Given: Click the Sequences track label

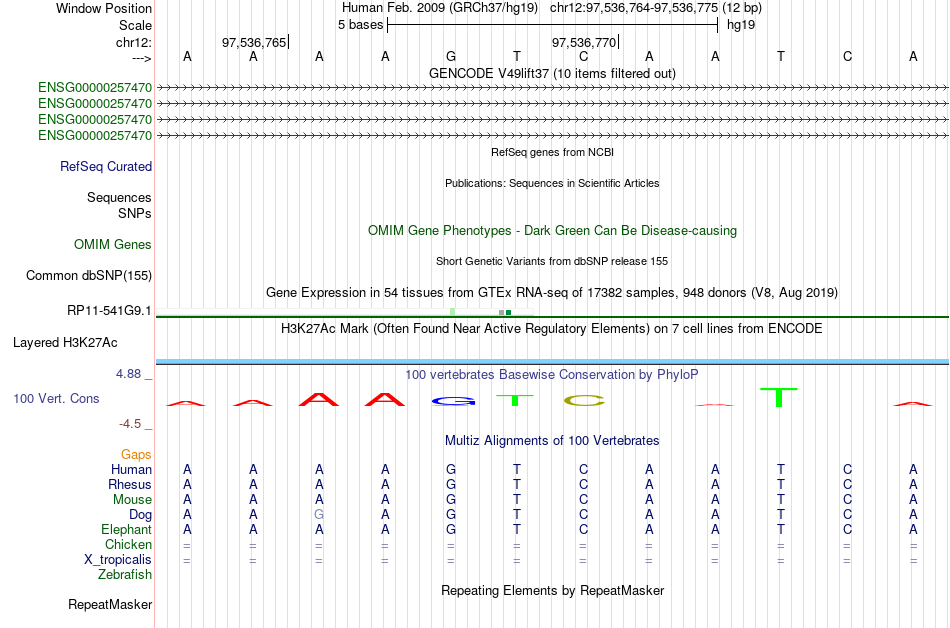Looking at the screenshot, I should click(x=119, y=197).
